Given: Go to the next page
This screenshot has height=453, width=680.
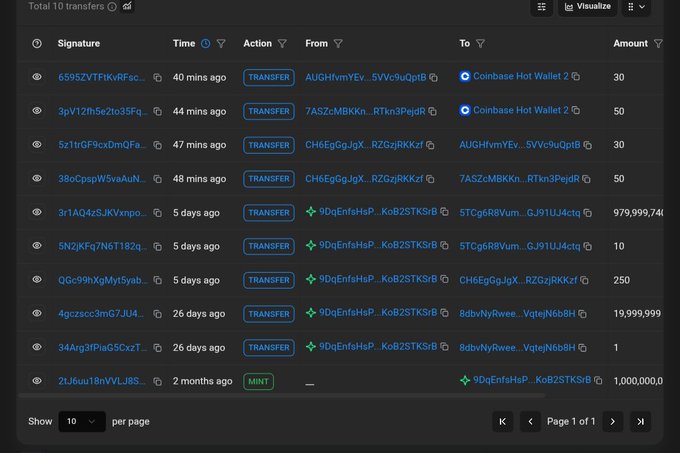Looking at the screenshot, I should pyautogui.click(x=613, y=421).
